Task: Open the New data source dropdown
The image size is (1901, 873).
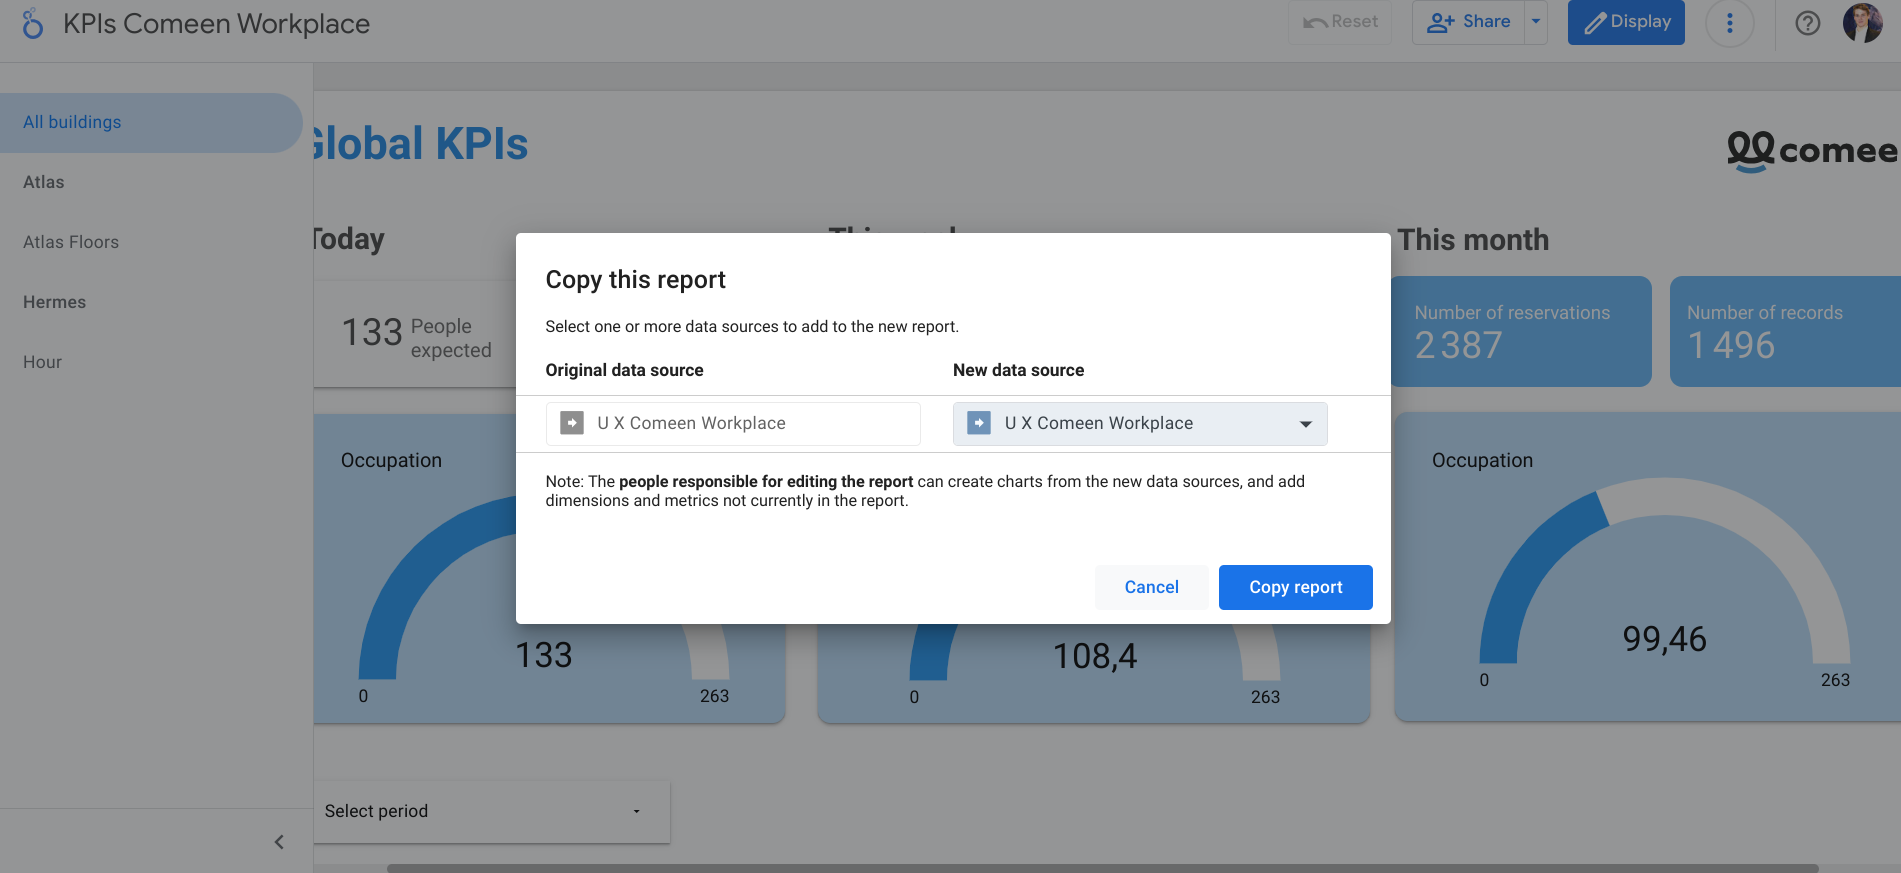Action: point(1140,423)
